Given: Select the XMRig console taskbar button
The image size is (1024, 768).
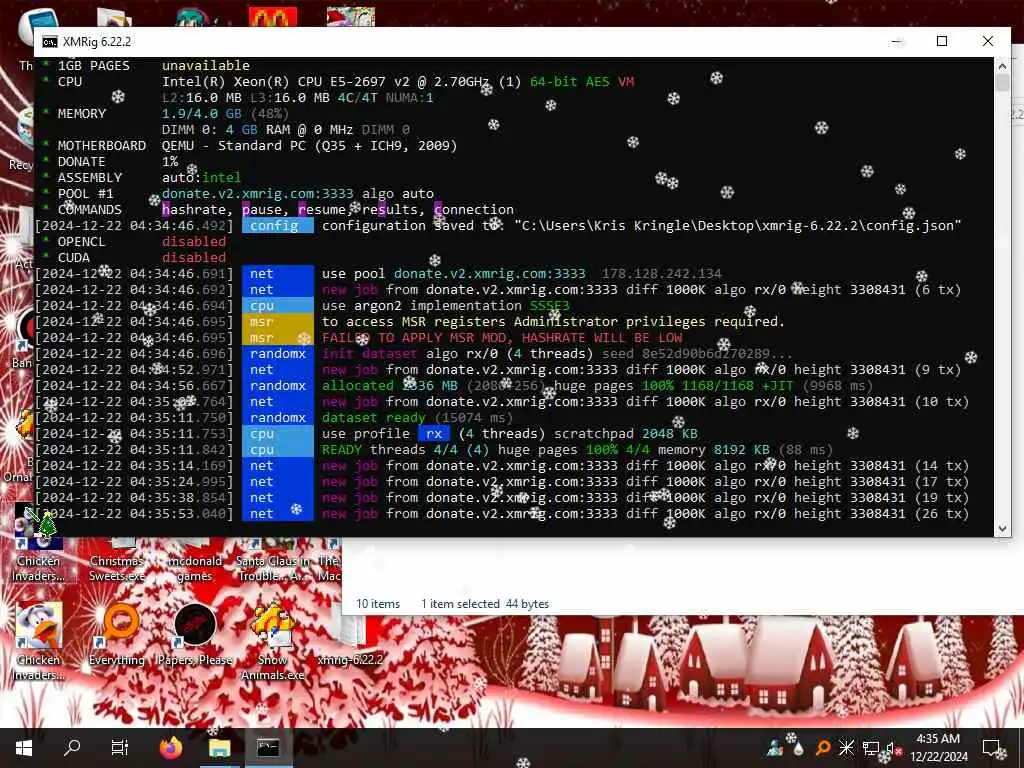Looking at the screenshot, I should (268, 748).
